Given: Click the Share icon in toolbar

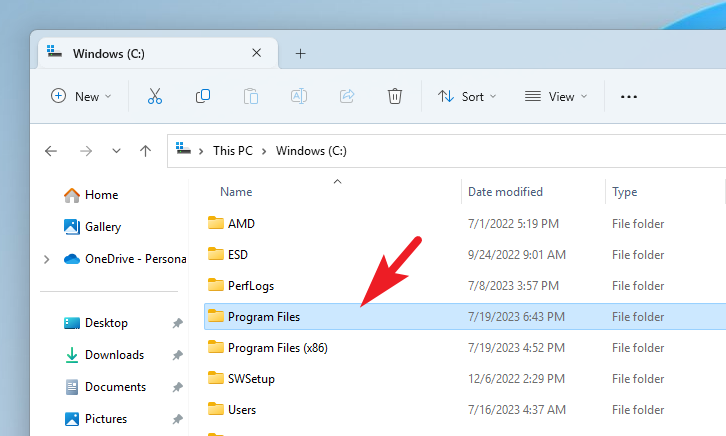Looking at the screenshot, I should (x=347, y=96).
